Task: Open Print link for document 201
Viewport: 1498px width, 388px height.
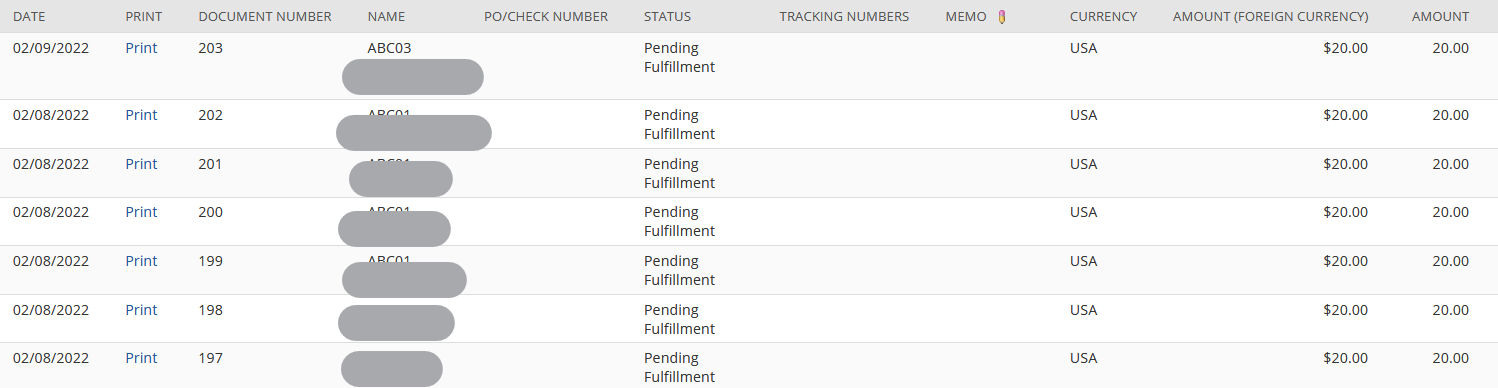Action: [x=141, y=164]
